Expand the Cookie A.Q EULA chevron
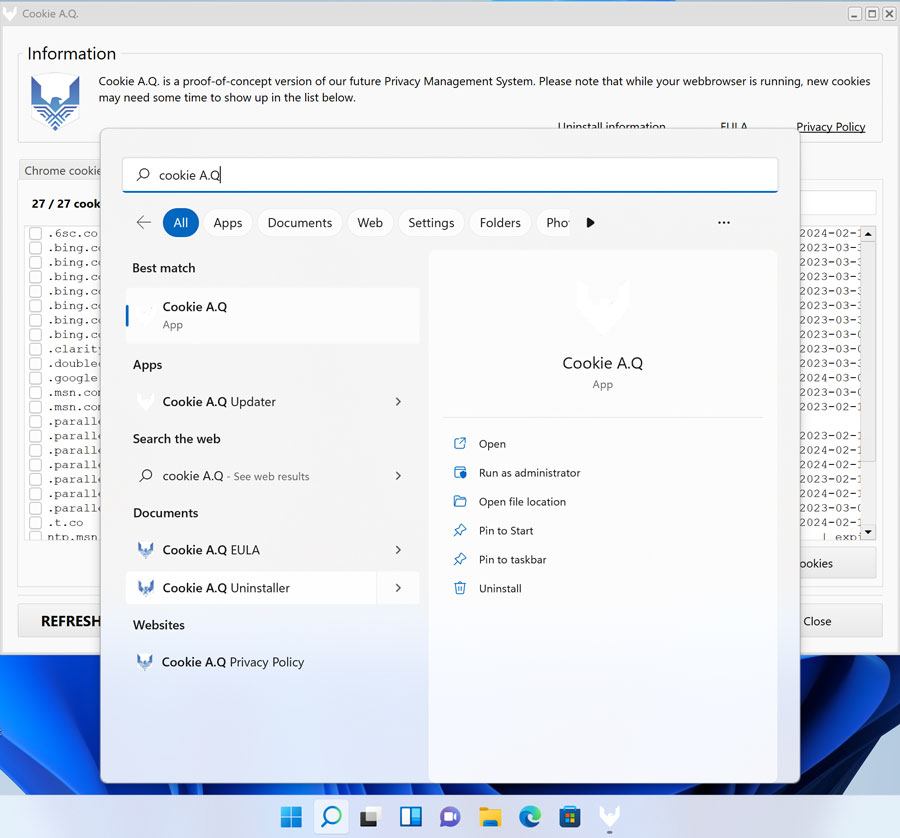Screen dimensions: 900x838 point(398,550)
